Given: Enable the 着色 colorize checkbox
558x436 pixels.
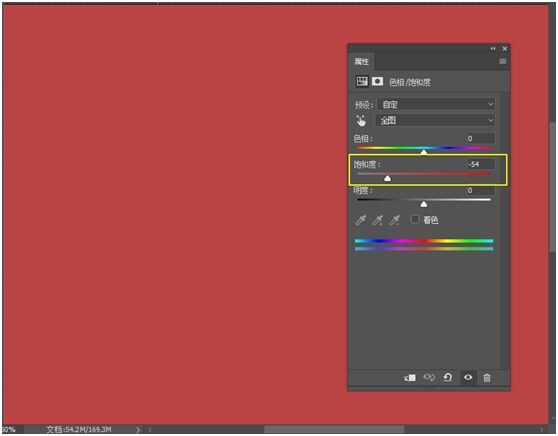Looking at the screenshot, I should click(x=415, y=219).
